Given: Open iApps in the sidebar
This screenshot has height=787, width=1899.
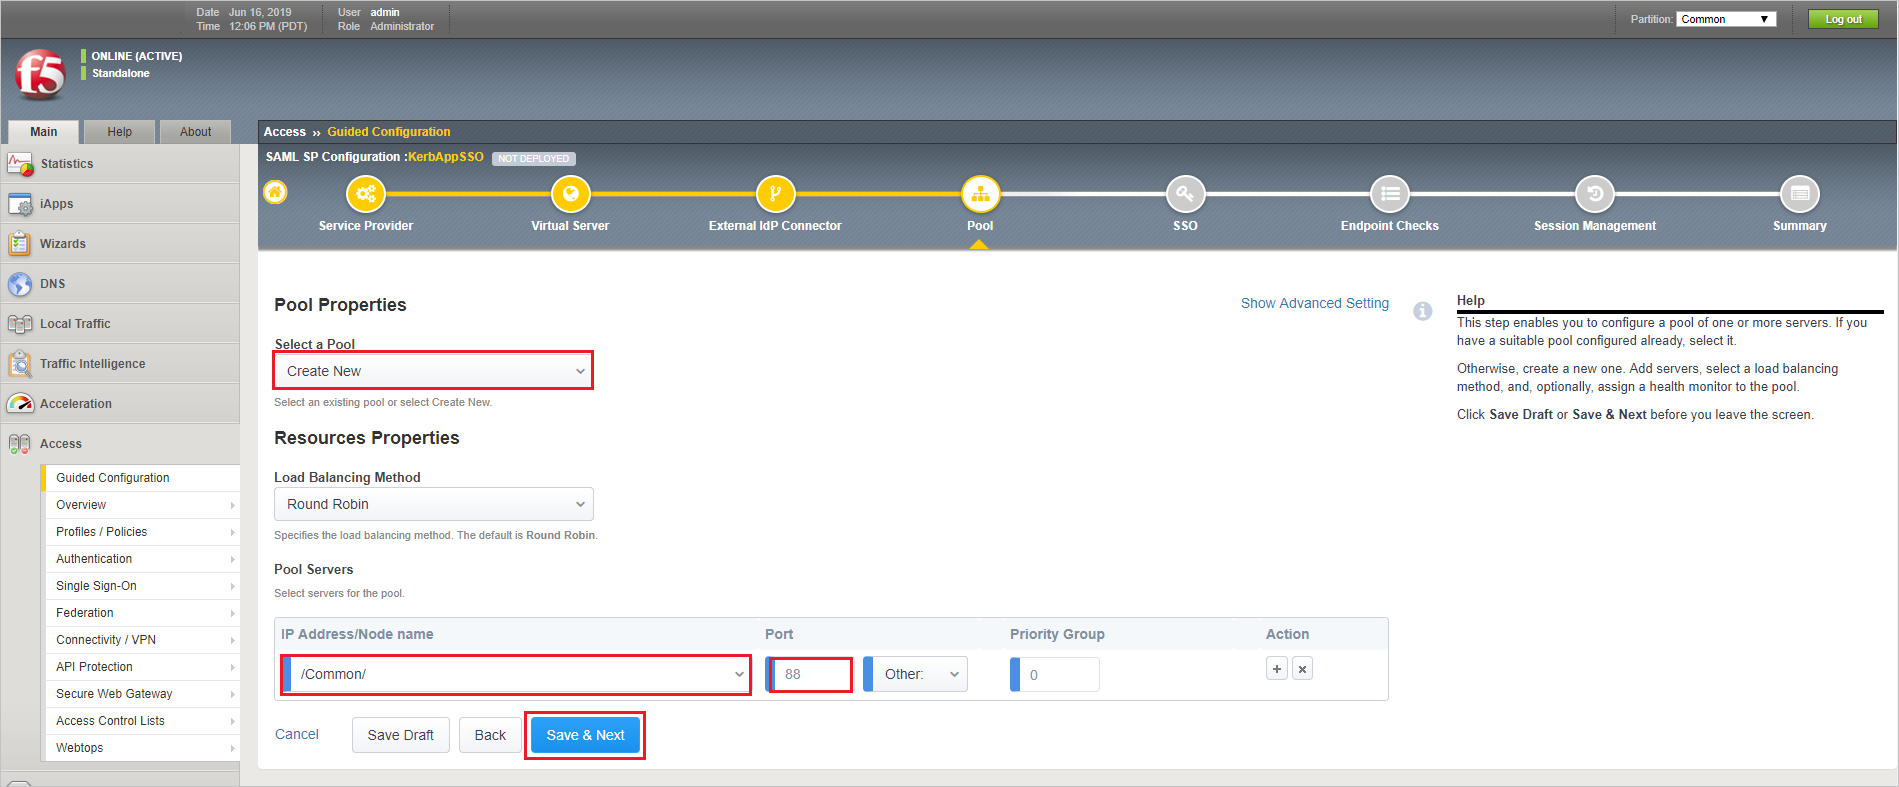Looking at the screenshot, I should point(120,204).
